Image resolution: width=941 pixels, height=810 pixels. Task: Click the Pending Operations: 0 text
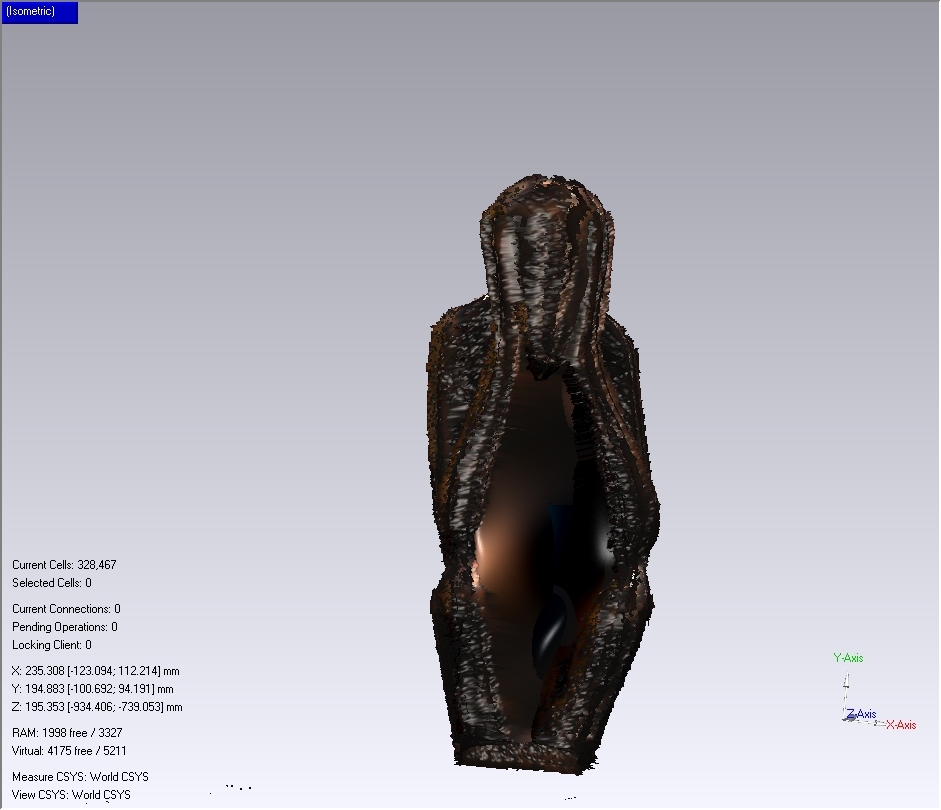[x=65, y=627]
